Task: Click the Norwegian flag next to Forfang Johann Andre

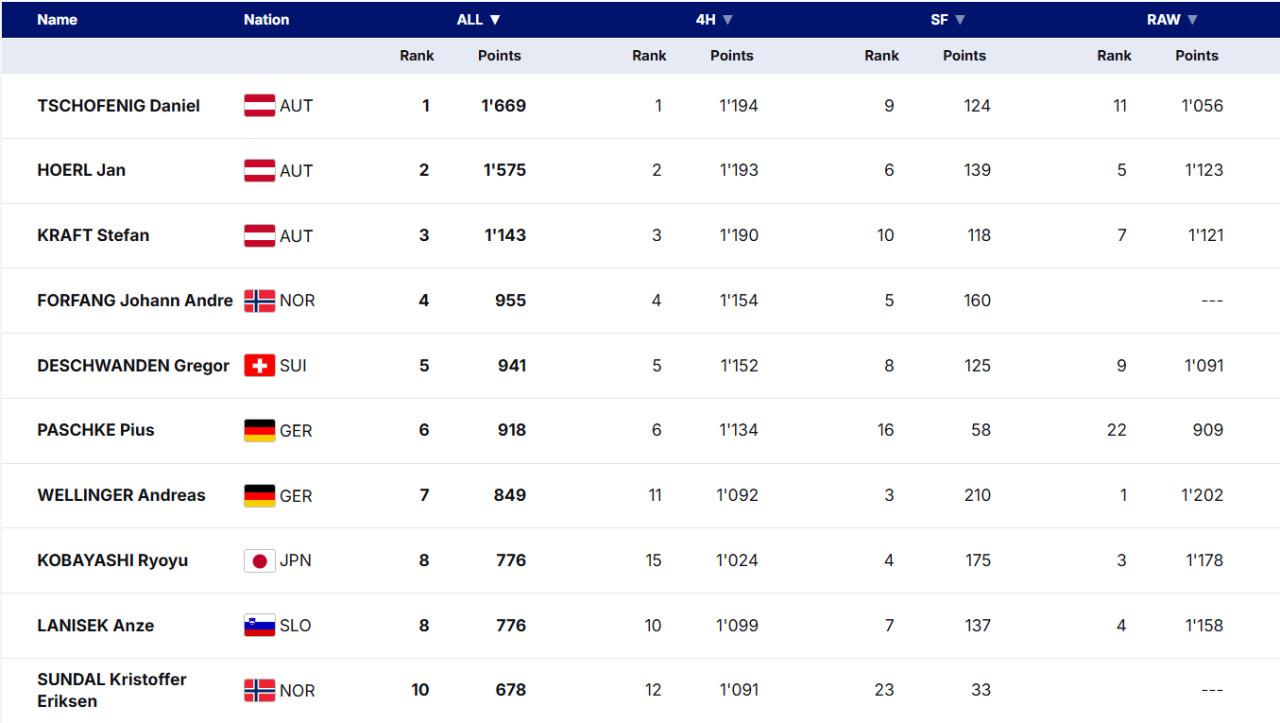Action: 259,300
